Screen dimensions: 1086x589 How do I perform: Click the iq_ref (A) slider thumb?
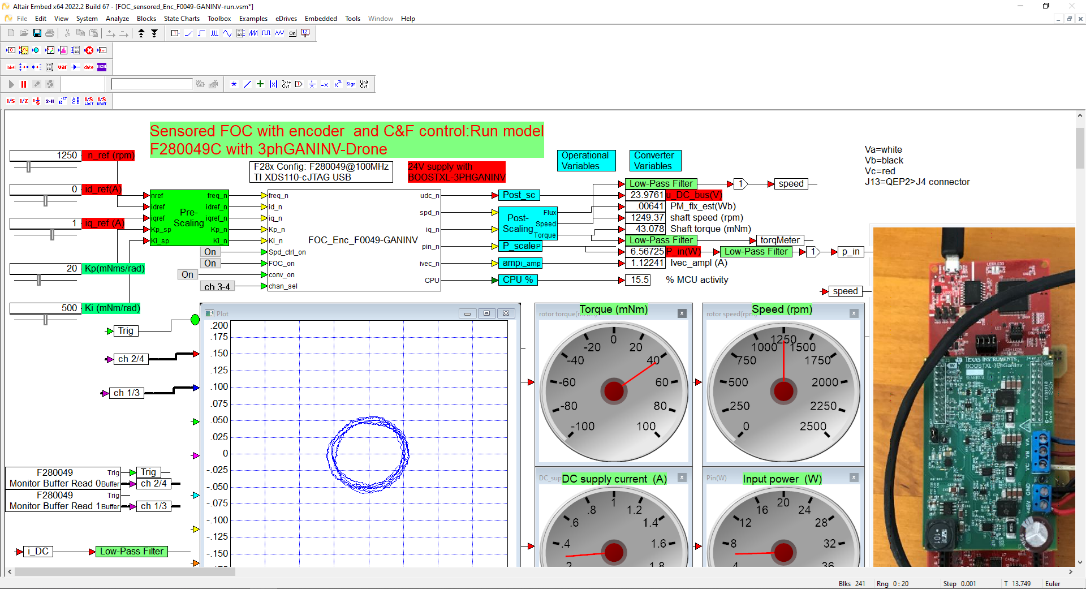click(52, 235)
